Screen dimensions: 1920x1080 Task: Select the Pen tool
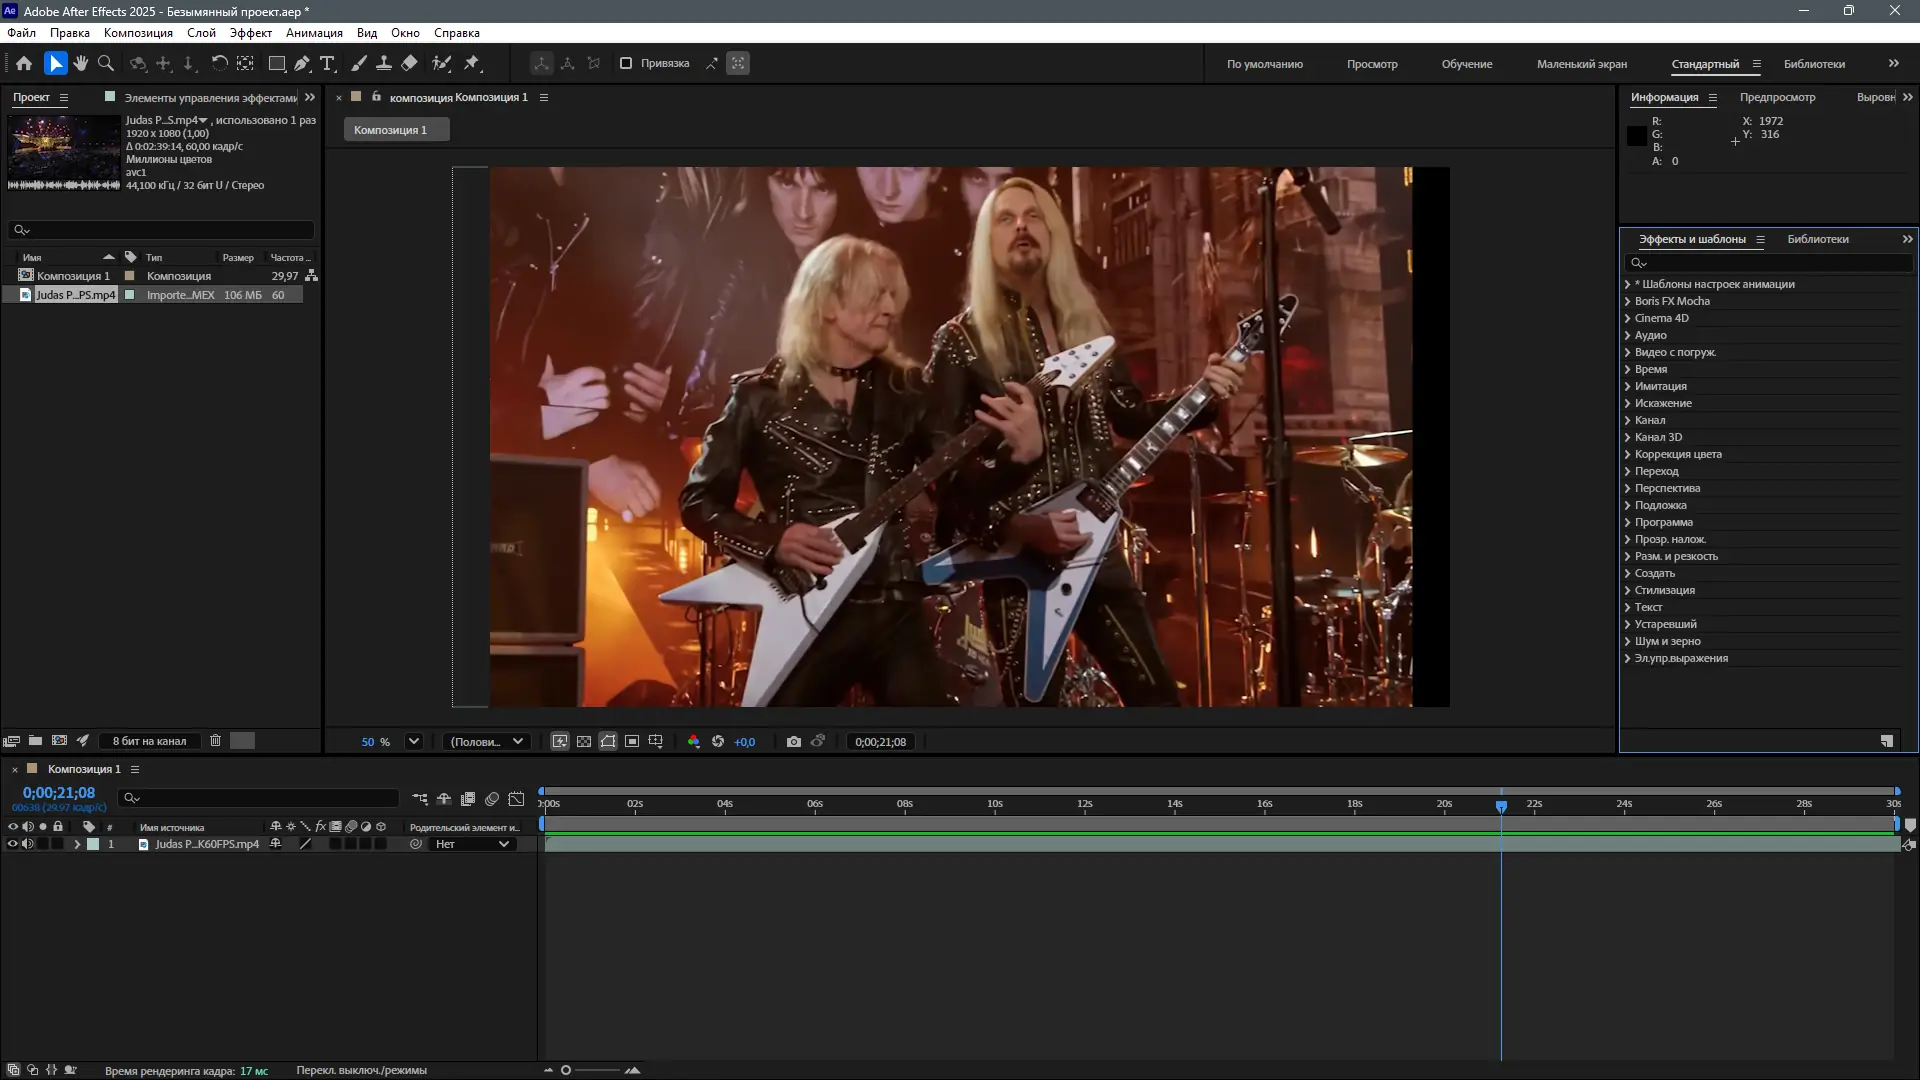coord(302,63)
